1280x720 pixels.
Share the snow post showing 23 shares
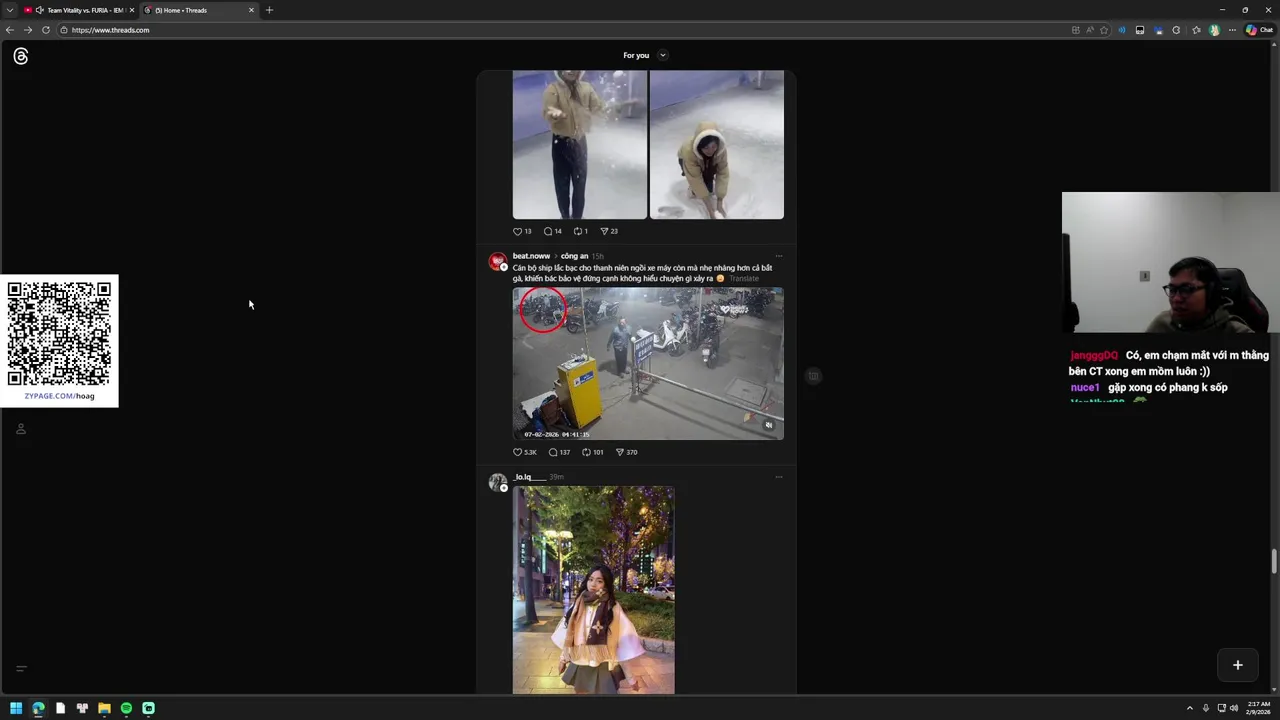pos(609,231)
